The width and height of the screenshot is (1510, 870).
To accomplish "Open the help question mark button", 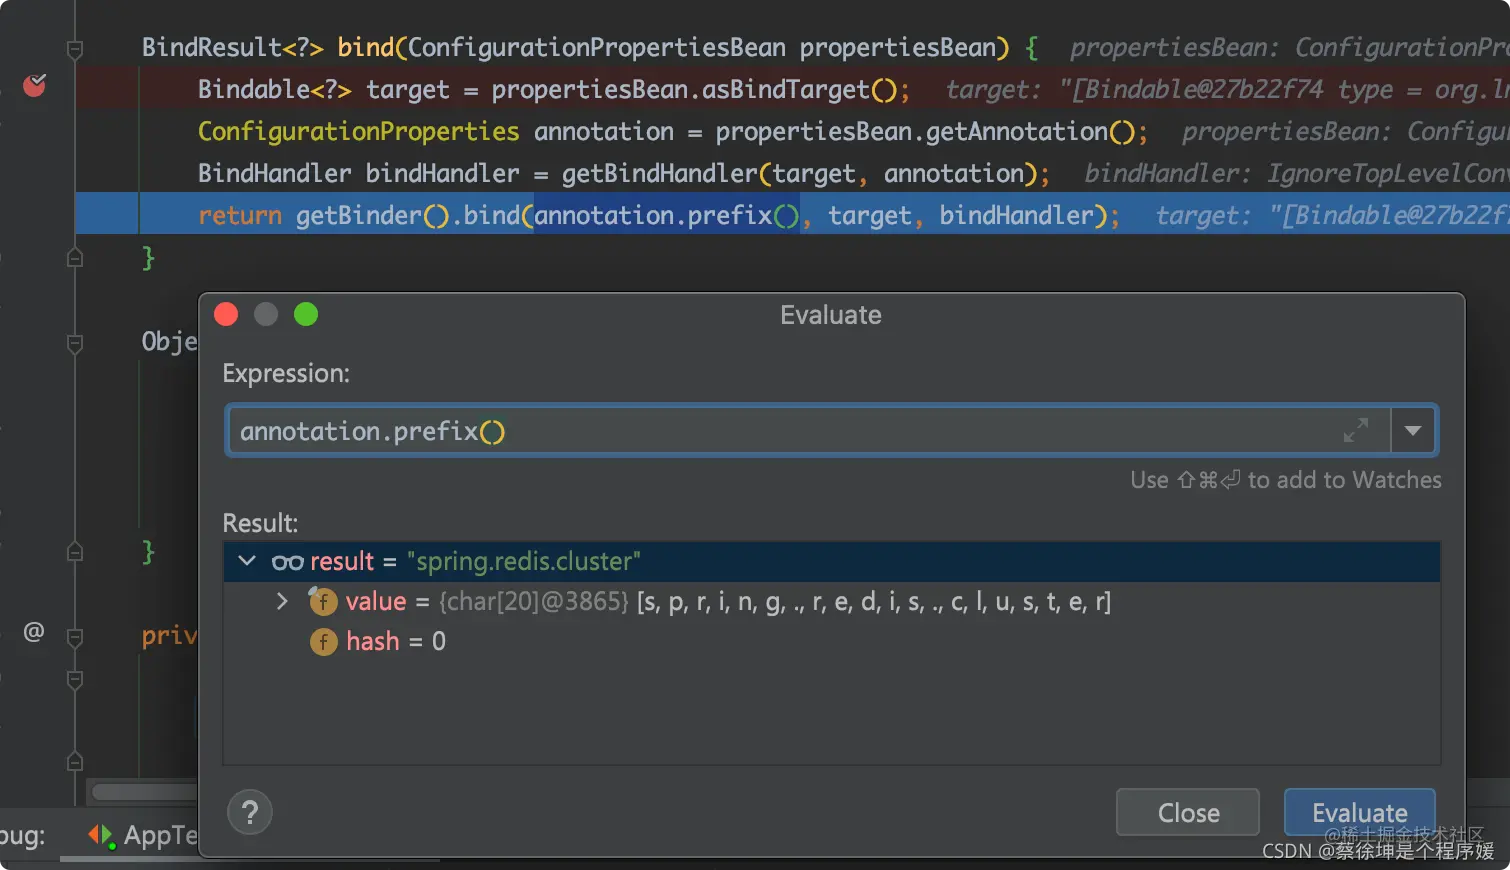I will point(250,812).
